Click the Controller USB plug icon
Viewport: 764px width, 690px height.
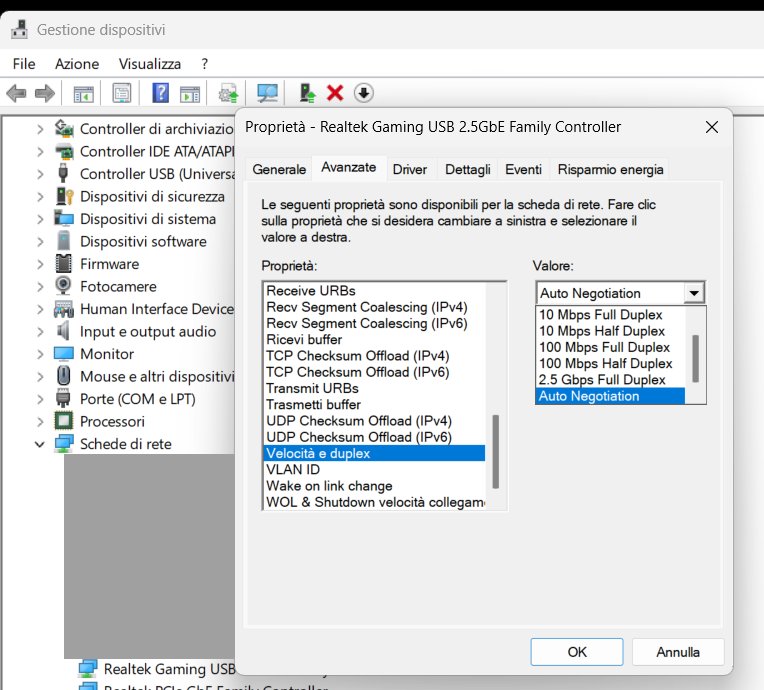63,173
